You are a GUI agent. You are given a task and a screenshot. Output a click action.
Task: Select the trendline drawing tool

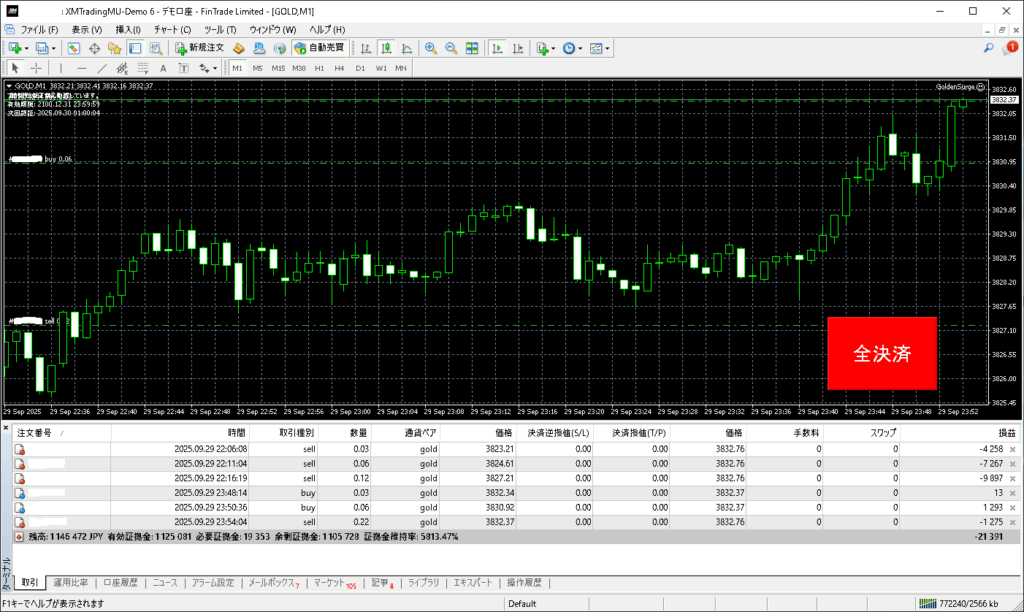point(101,68)
